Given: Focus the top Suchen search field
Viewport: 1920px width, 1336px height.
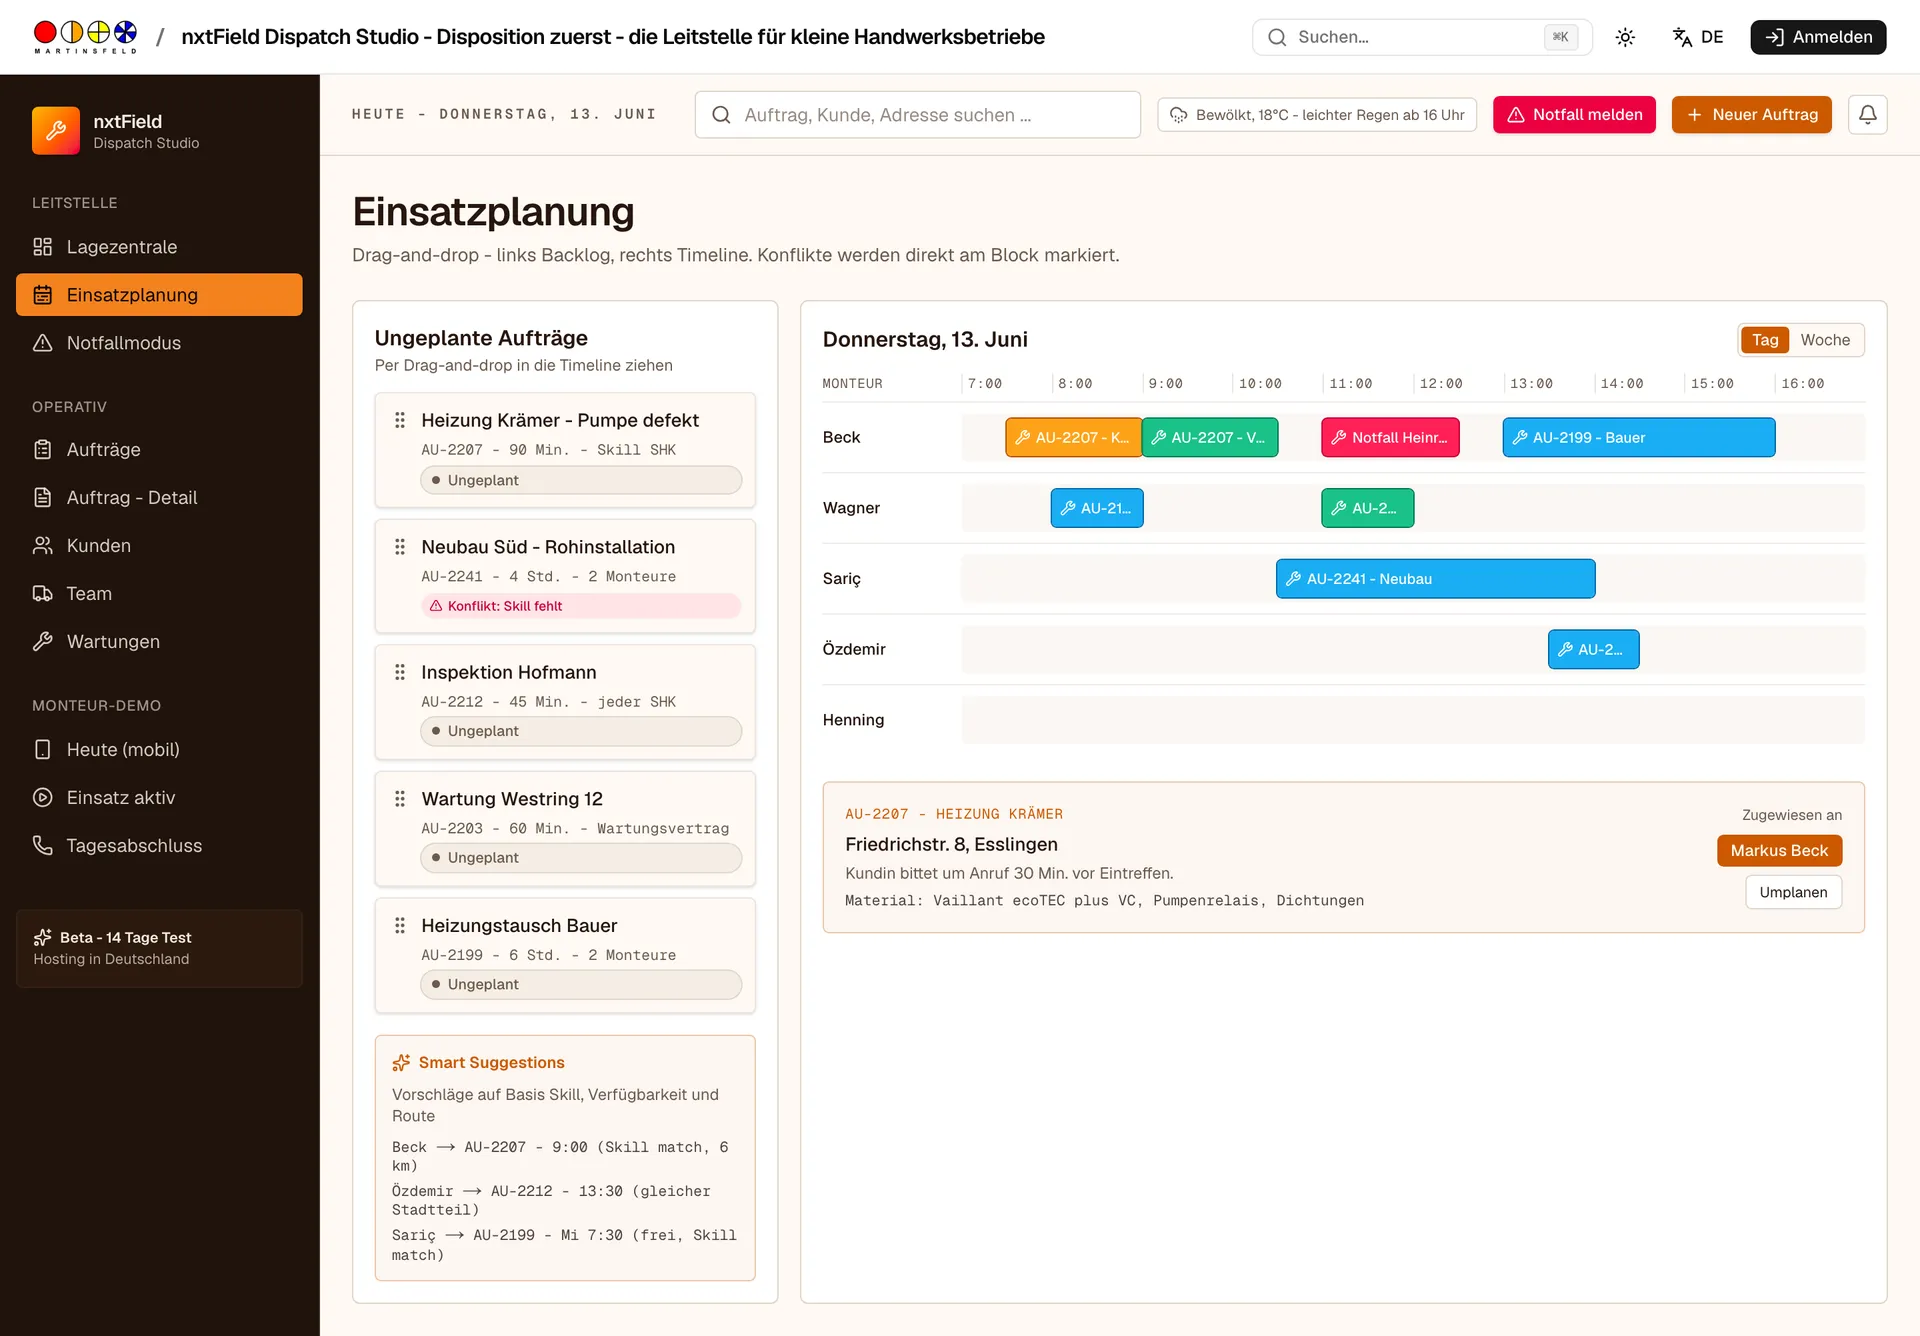Looking at the screenshot, I should (1422, 37).
